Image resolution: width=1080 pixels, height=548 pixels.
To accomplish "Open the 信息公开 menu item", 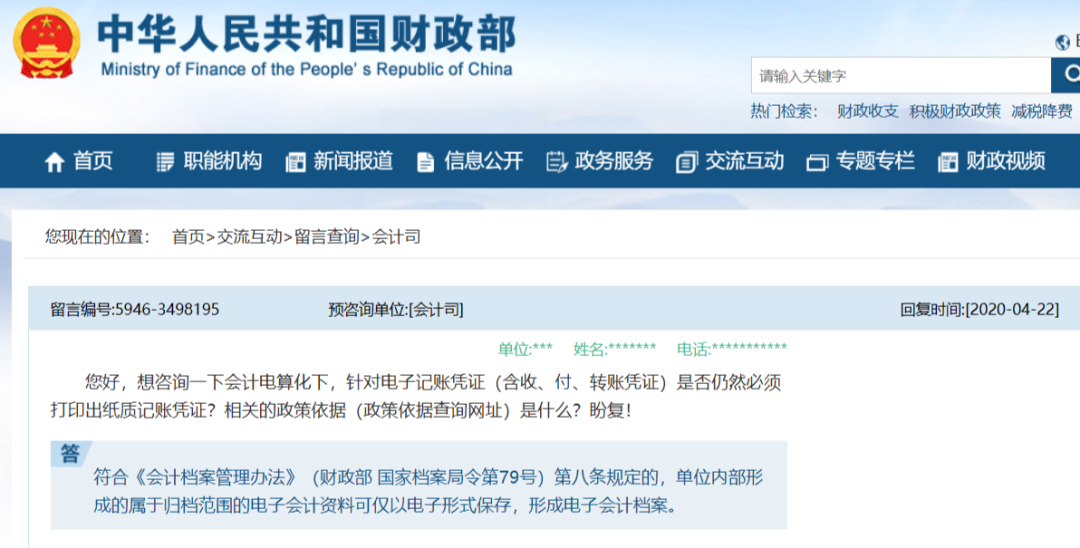I will (484, 161).
